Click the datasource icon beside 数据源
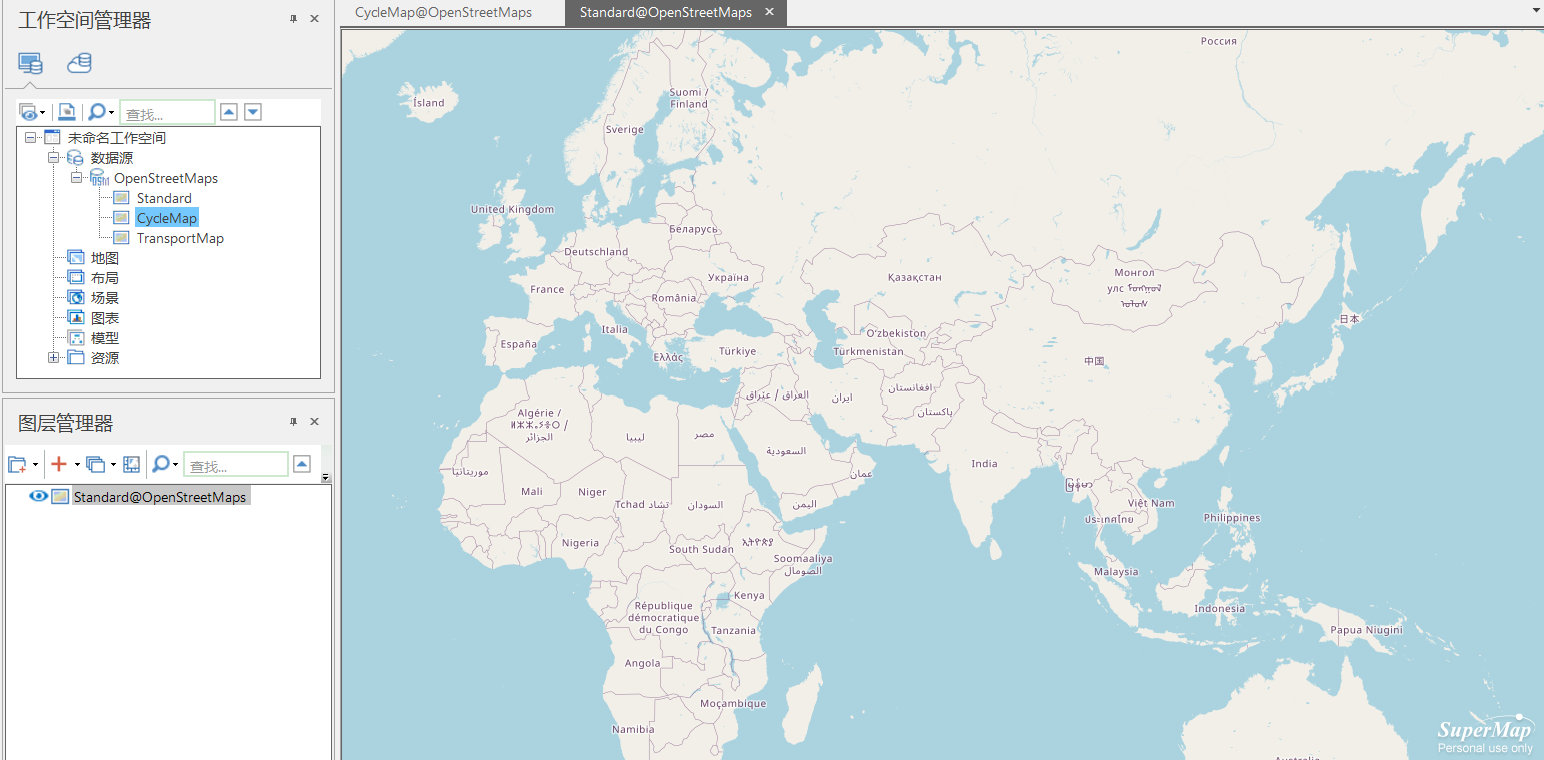This screenshot has width=1544, height=760. pos(75,158)
